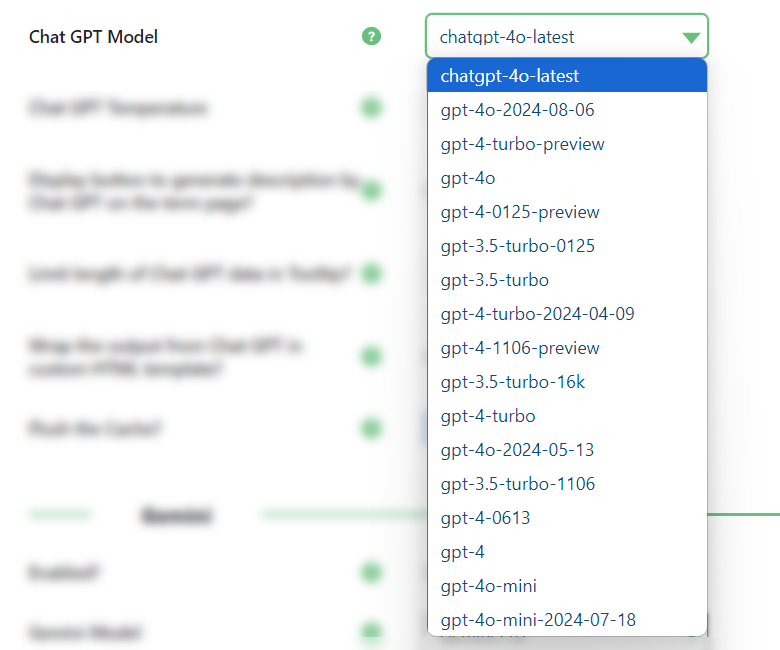Screen dimensions: 780x650
Task: Expand the Chat GPT Model dropdown arrow
Action: point(691,38)
